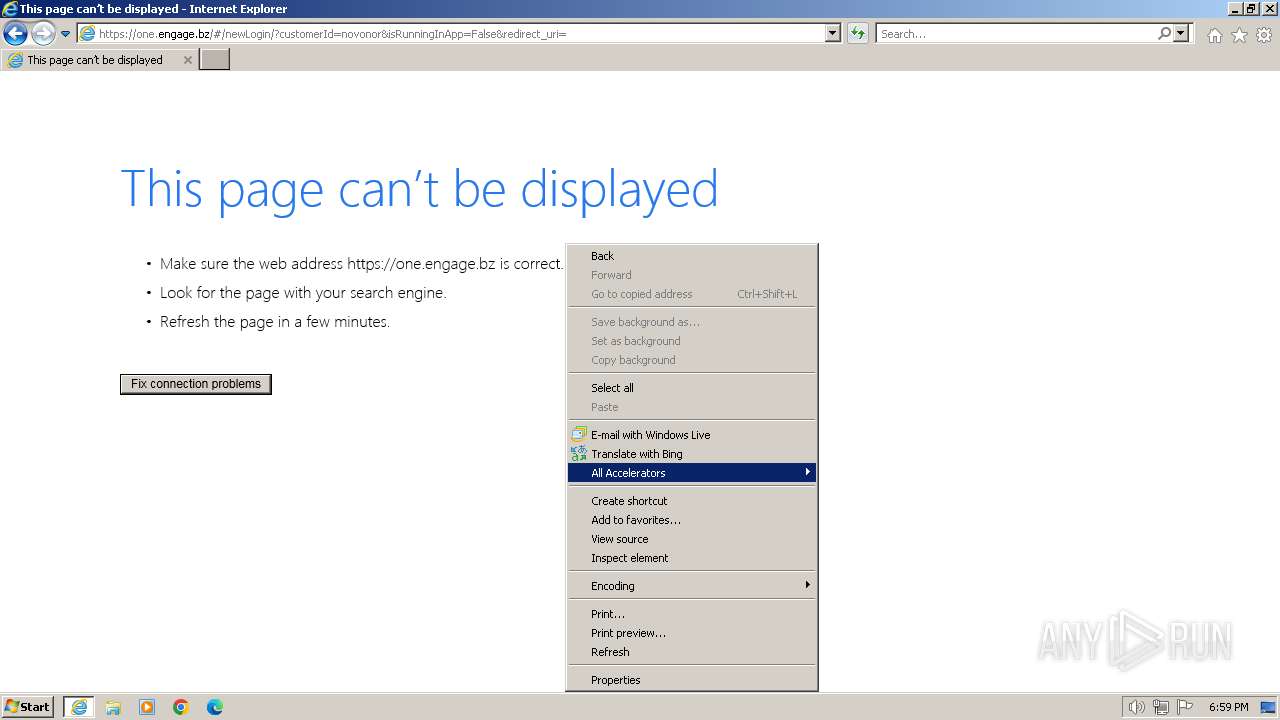This screenshot has width=1280, height=720.
Task: Click the Refresh icon beside the address bar
Action: click(x=858, y=34)
